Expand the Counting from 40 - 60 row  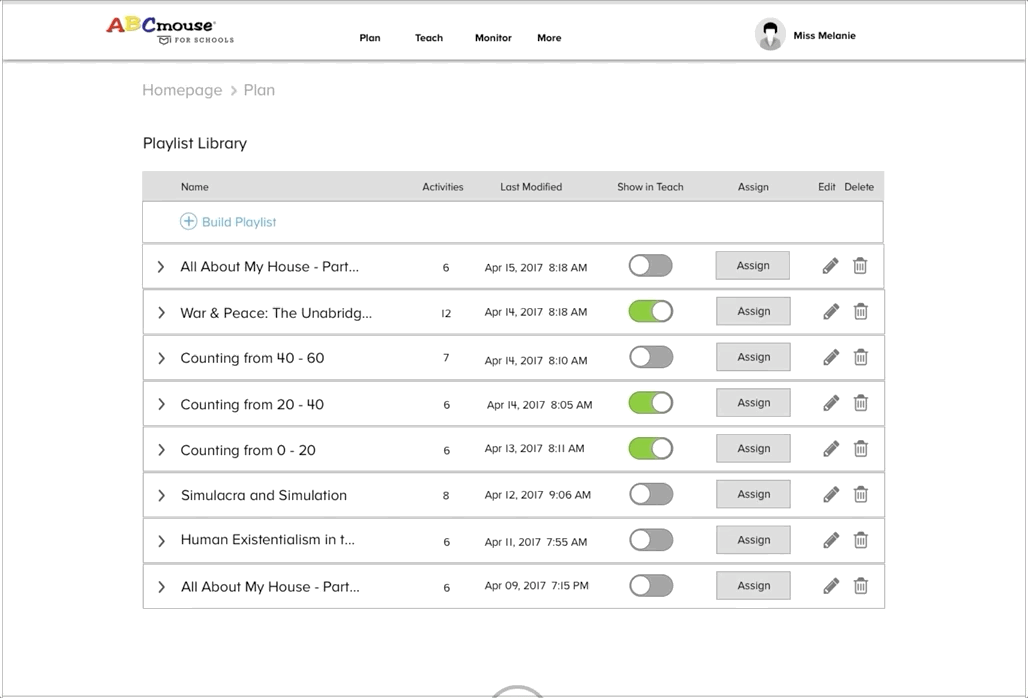pyautogui.click(x=161, y=358)
